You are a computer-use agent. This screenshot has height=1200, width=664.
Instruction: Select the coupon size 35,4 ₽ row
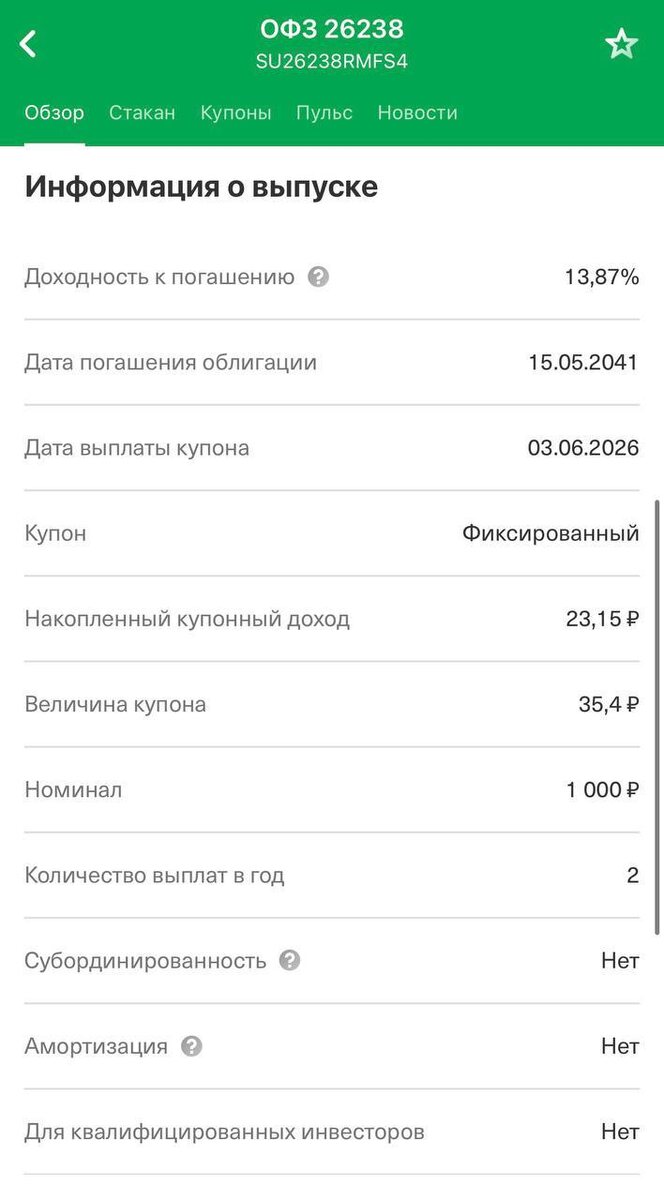pyautogui.click(x=332, y=704)
